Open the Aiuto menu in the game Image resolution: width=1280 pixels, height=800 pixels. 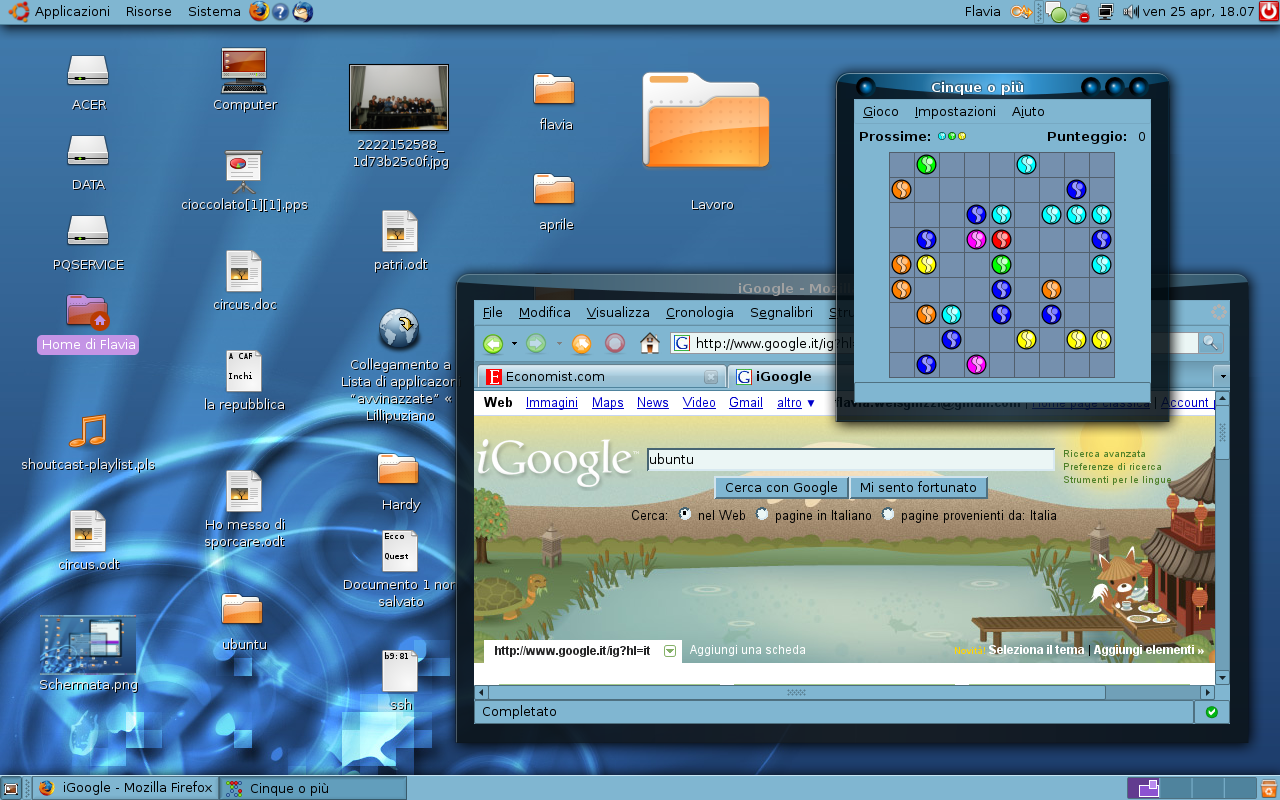[1027, 112]
